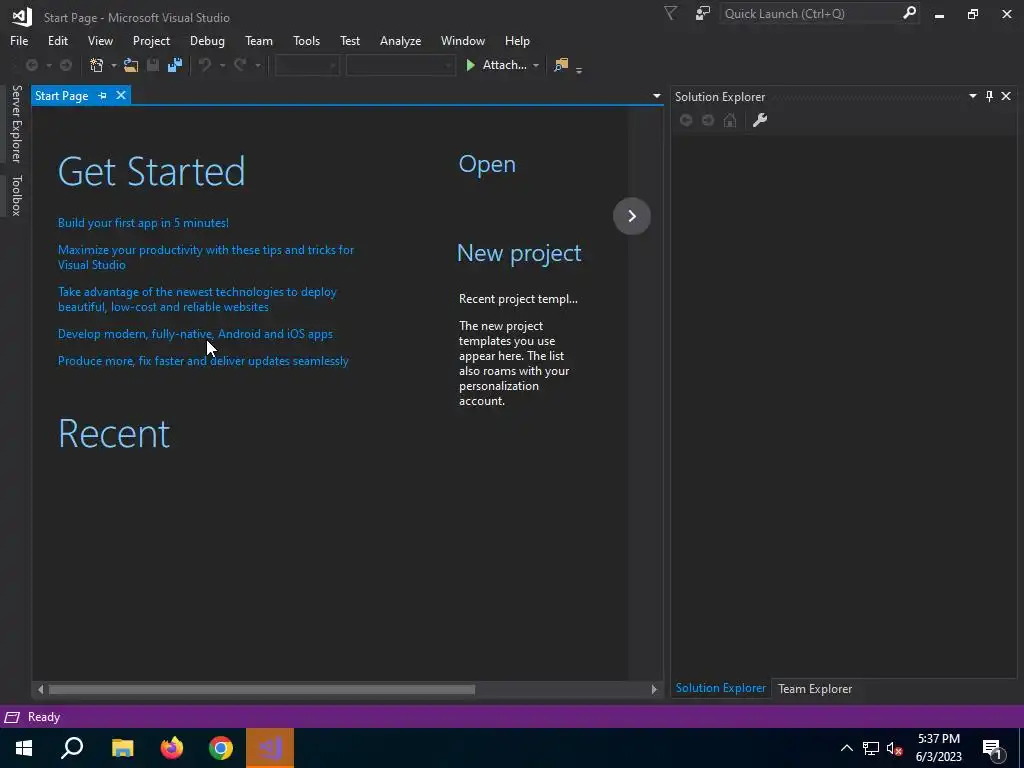Open Solution Explorer window position dropdown
1024x768 pixels.
(972, 96)
